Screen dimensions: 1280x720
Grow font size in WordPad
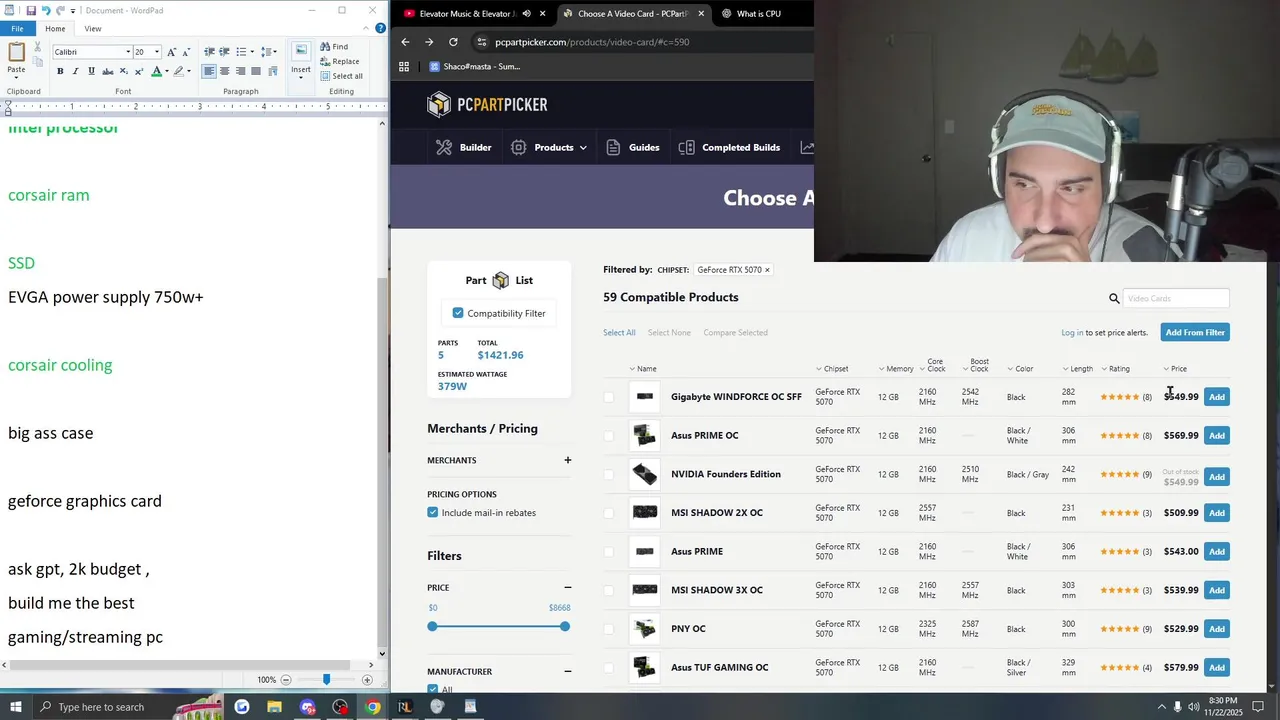(171, 52)
